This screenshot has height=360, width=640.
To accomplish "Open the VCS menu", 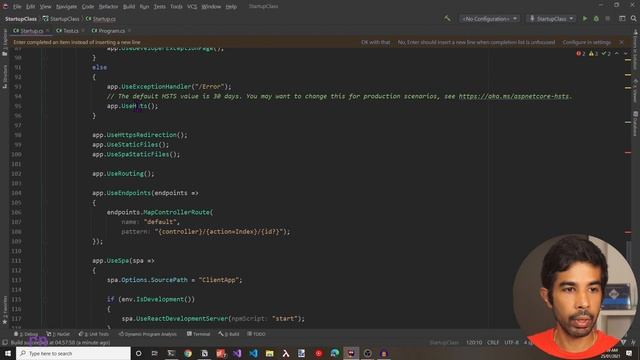I will tap(192, 7).
